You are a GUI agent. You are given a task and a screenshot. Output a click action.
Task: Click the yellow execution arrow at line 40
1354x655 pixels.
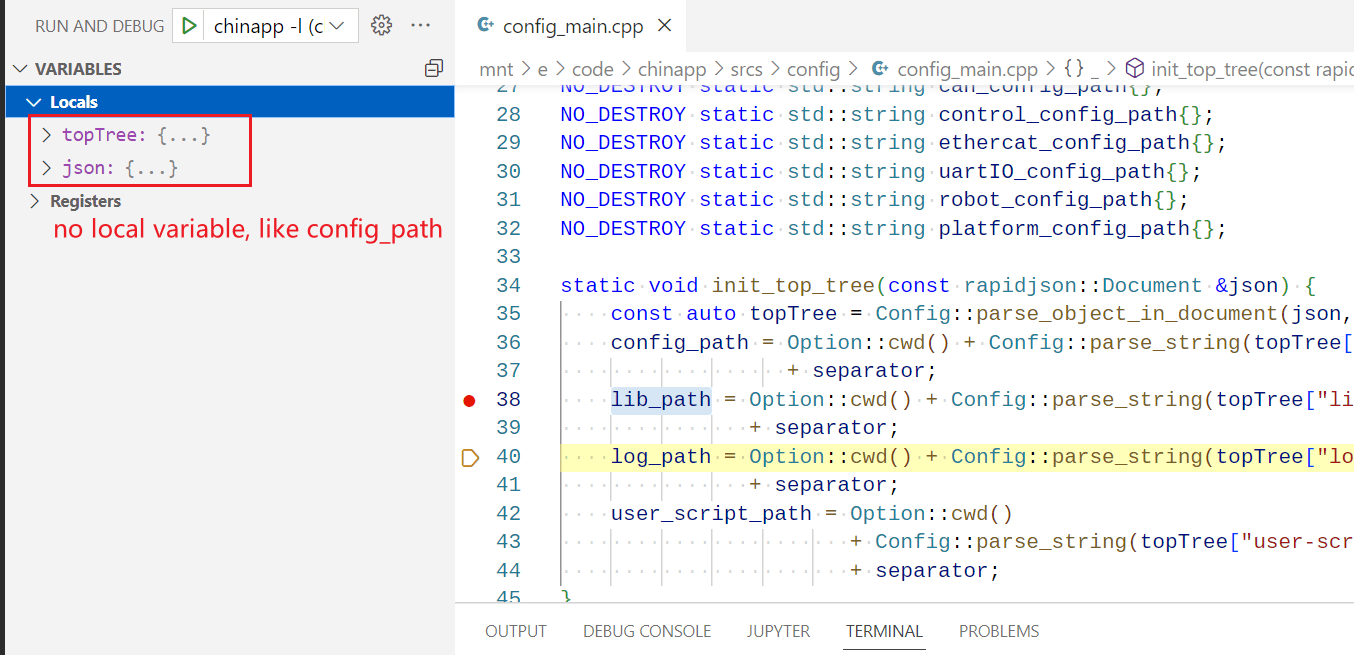(x=469, y=458)
